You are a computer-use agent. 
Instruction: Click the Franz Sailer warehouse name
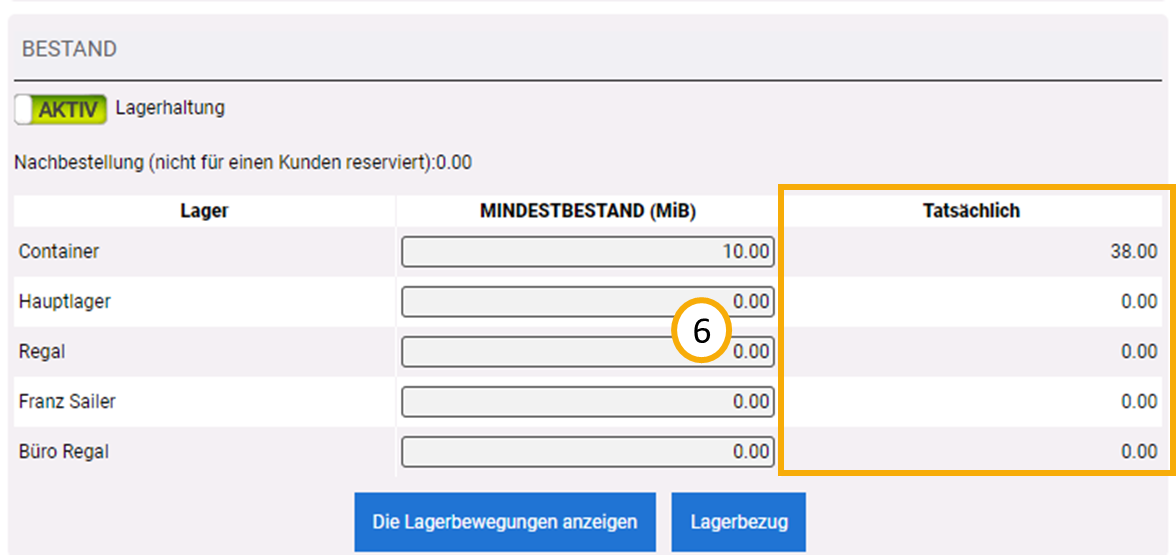(67, 402)
